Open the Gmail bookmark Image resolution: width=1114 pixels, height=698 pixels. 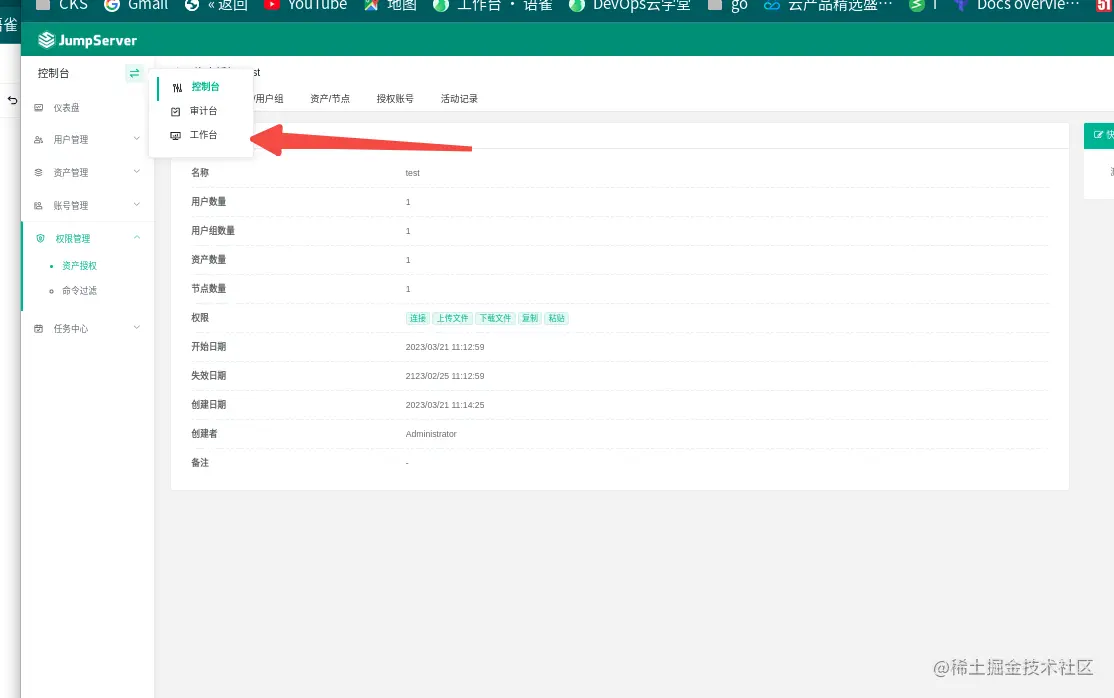136,6
